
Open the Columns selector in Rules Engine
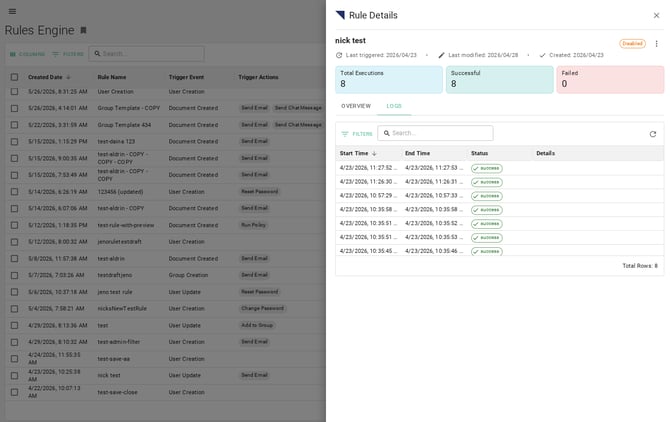click(27, 54)
